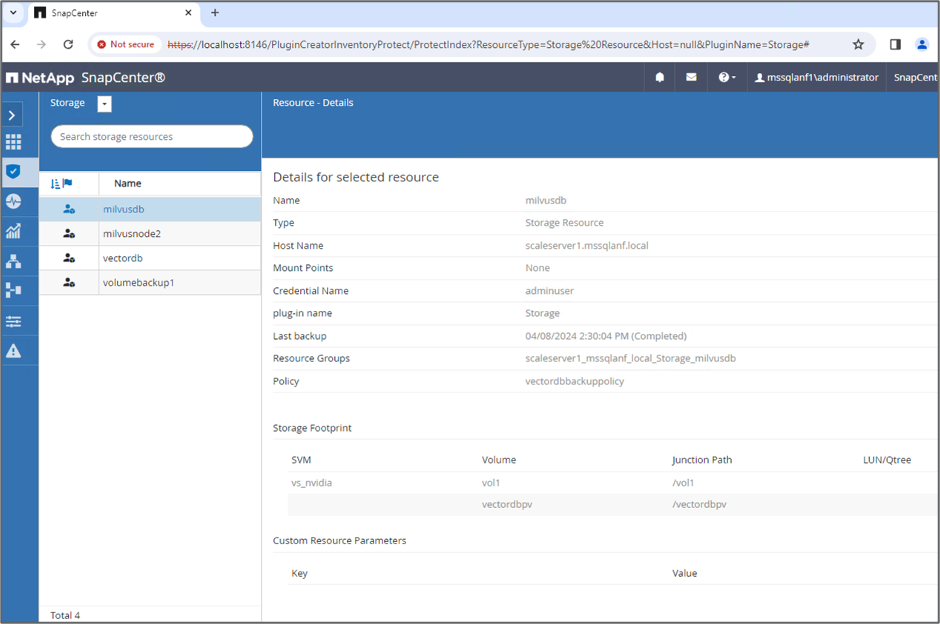Click the Resources shield icon in sidebar
Viewport: 940px width, 624px height.
click(13, 171)
